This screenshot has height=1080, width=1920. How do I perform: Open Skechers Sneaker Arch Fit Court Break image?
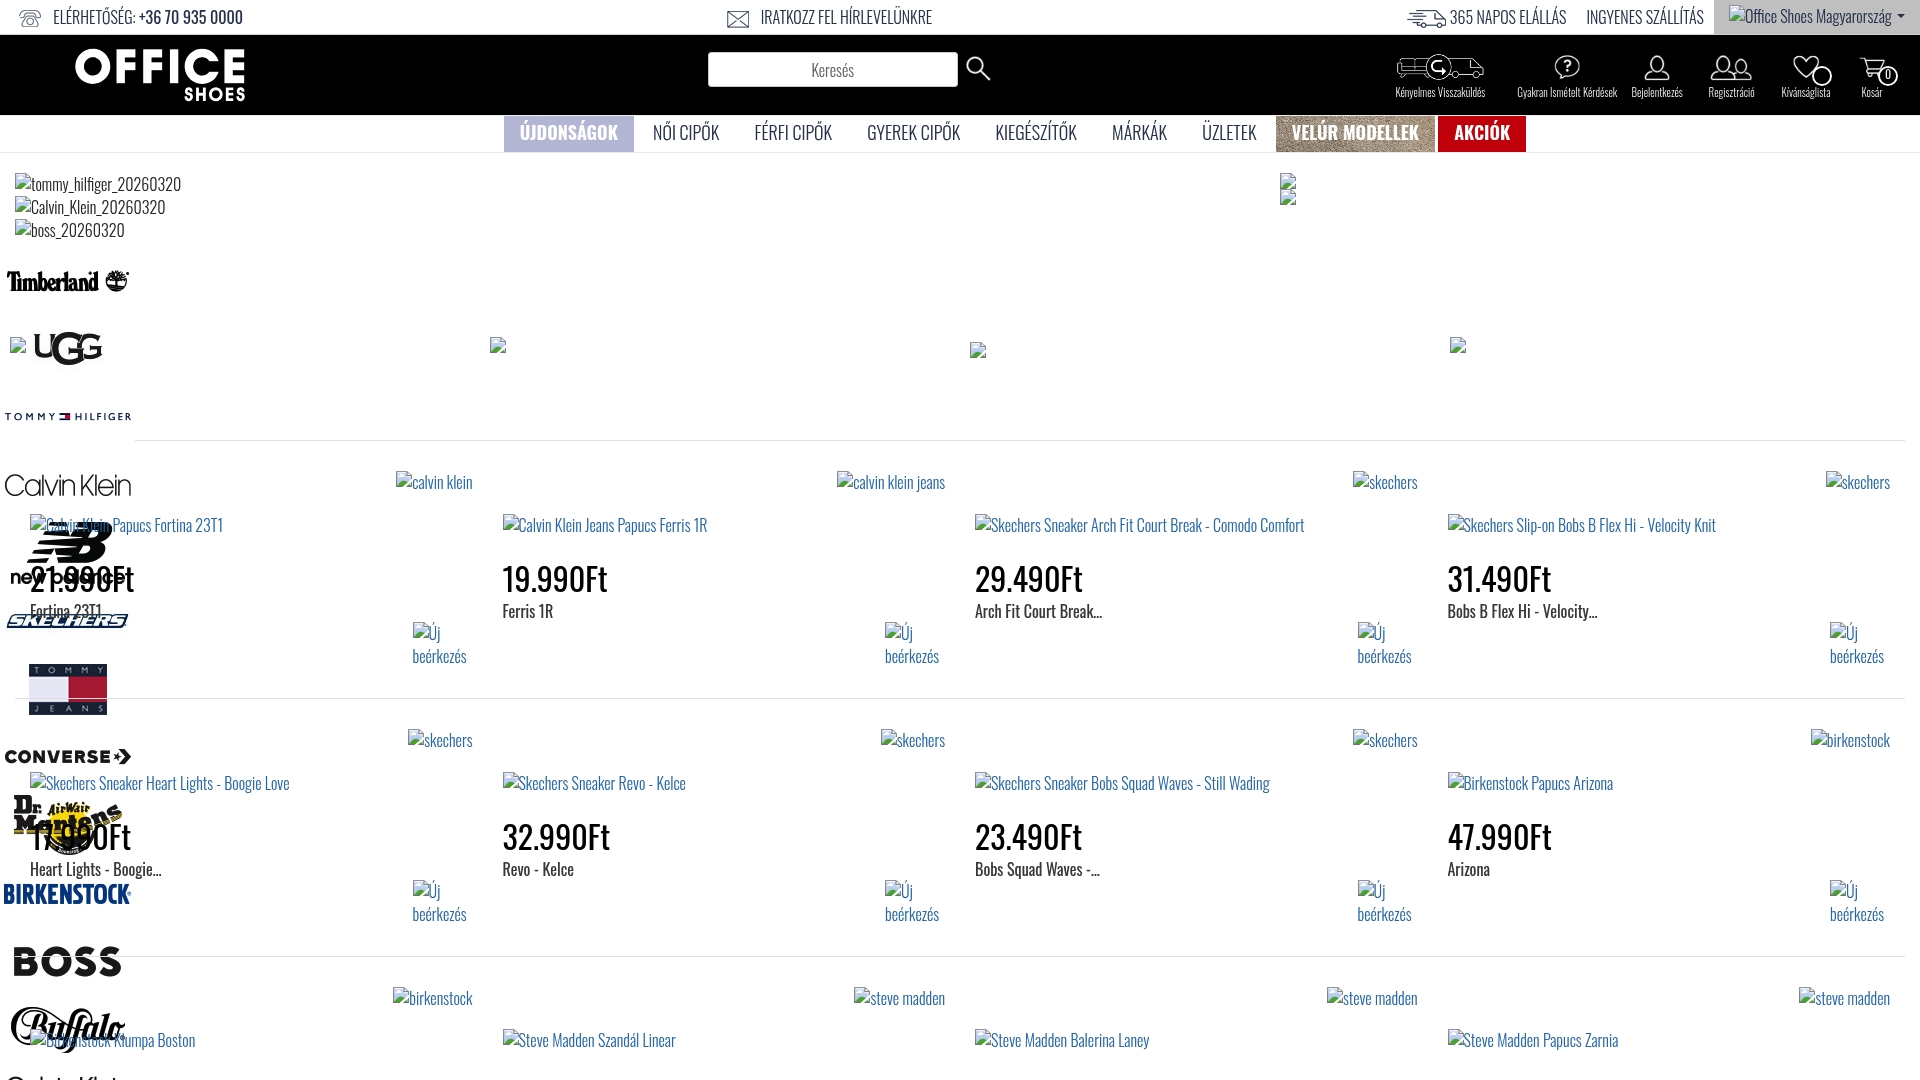click(1140, 525)
